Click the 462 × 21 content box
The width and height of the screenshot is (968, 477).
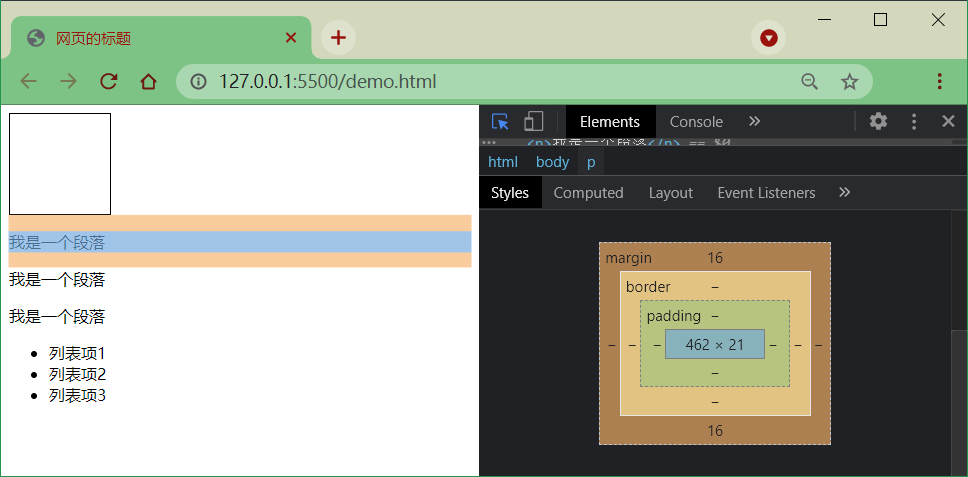715,344
